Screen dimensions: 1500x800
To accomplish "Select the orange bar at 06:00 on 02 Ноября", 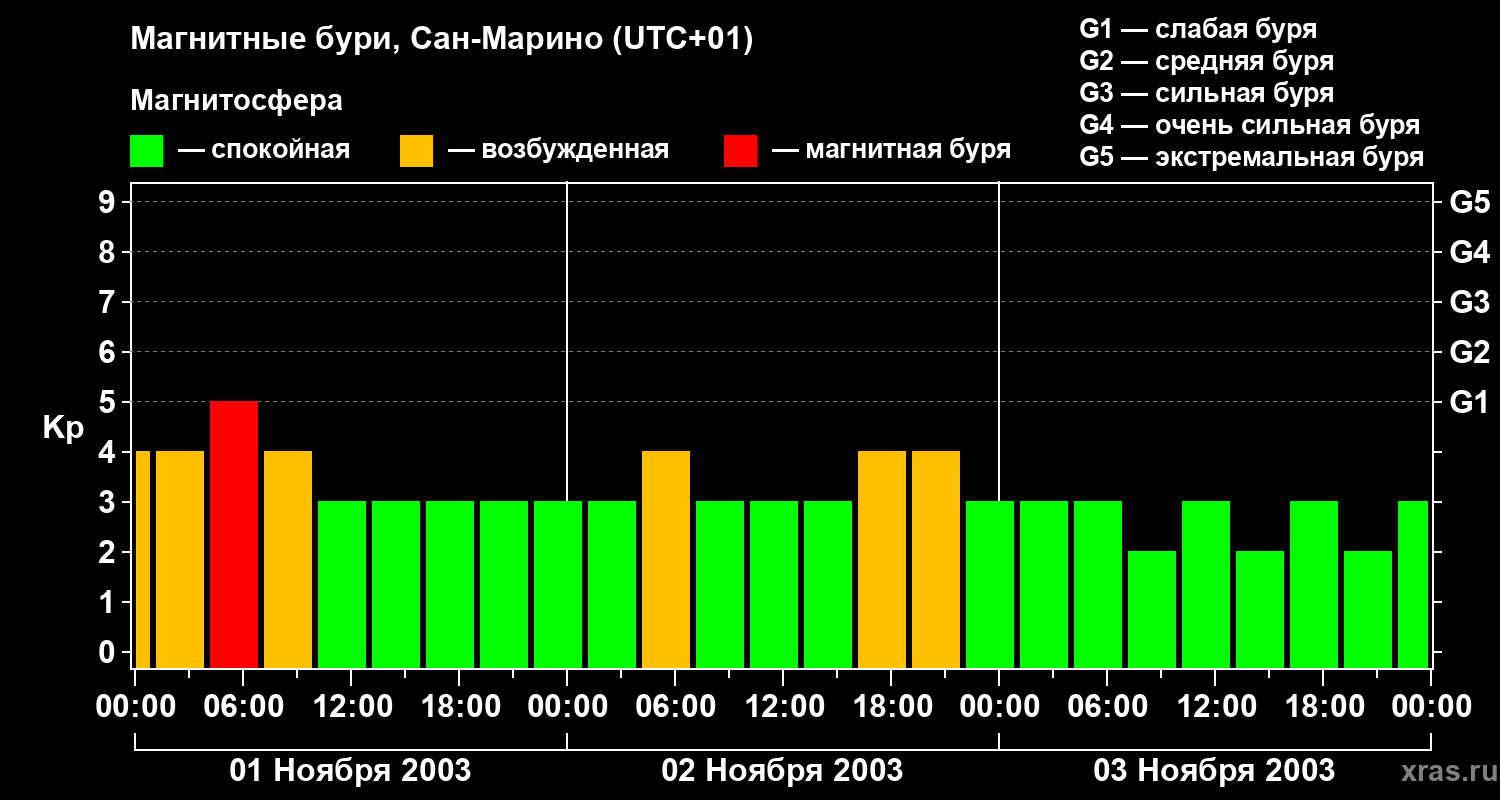I will click(666, 559).
